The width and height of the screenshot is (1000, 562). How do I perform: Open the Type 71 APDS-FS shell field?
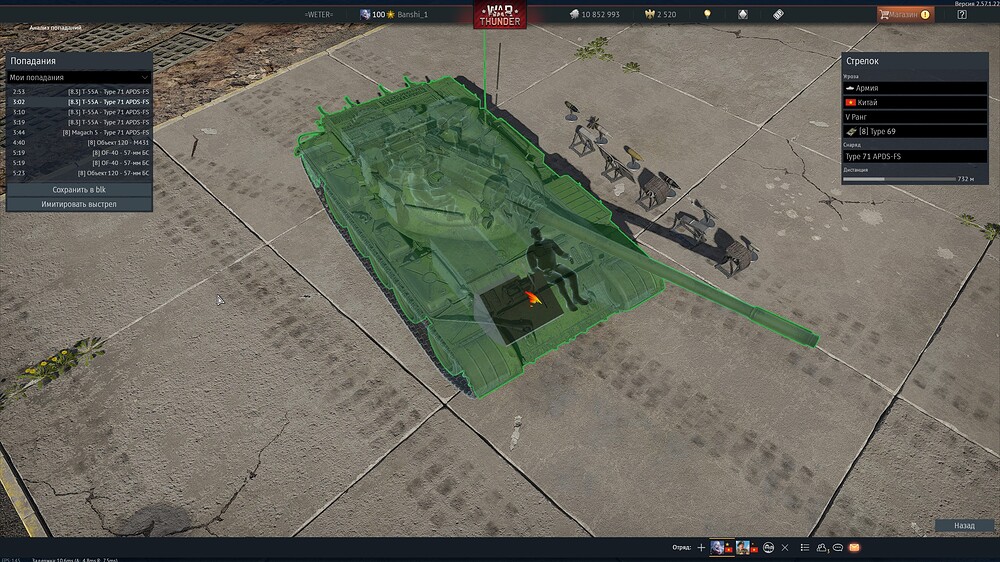coord(915,156)
